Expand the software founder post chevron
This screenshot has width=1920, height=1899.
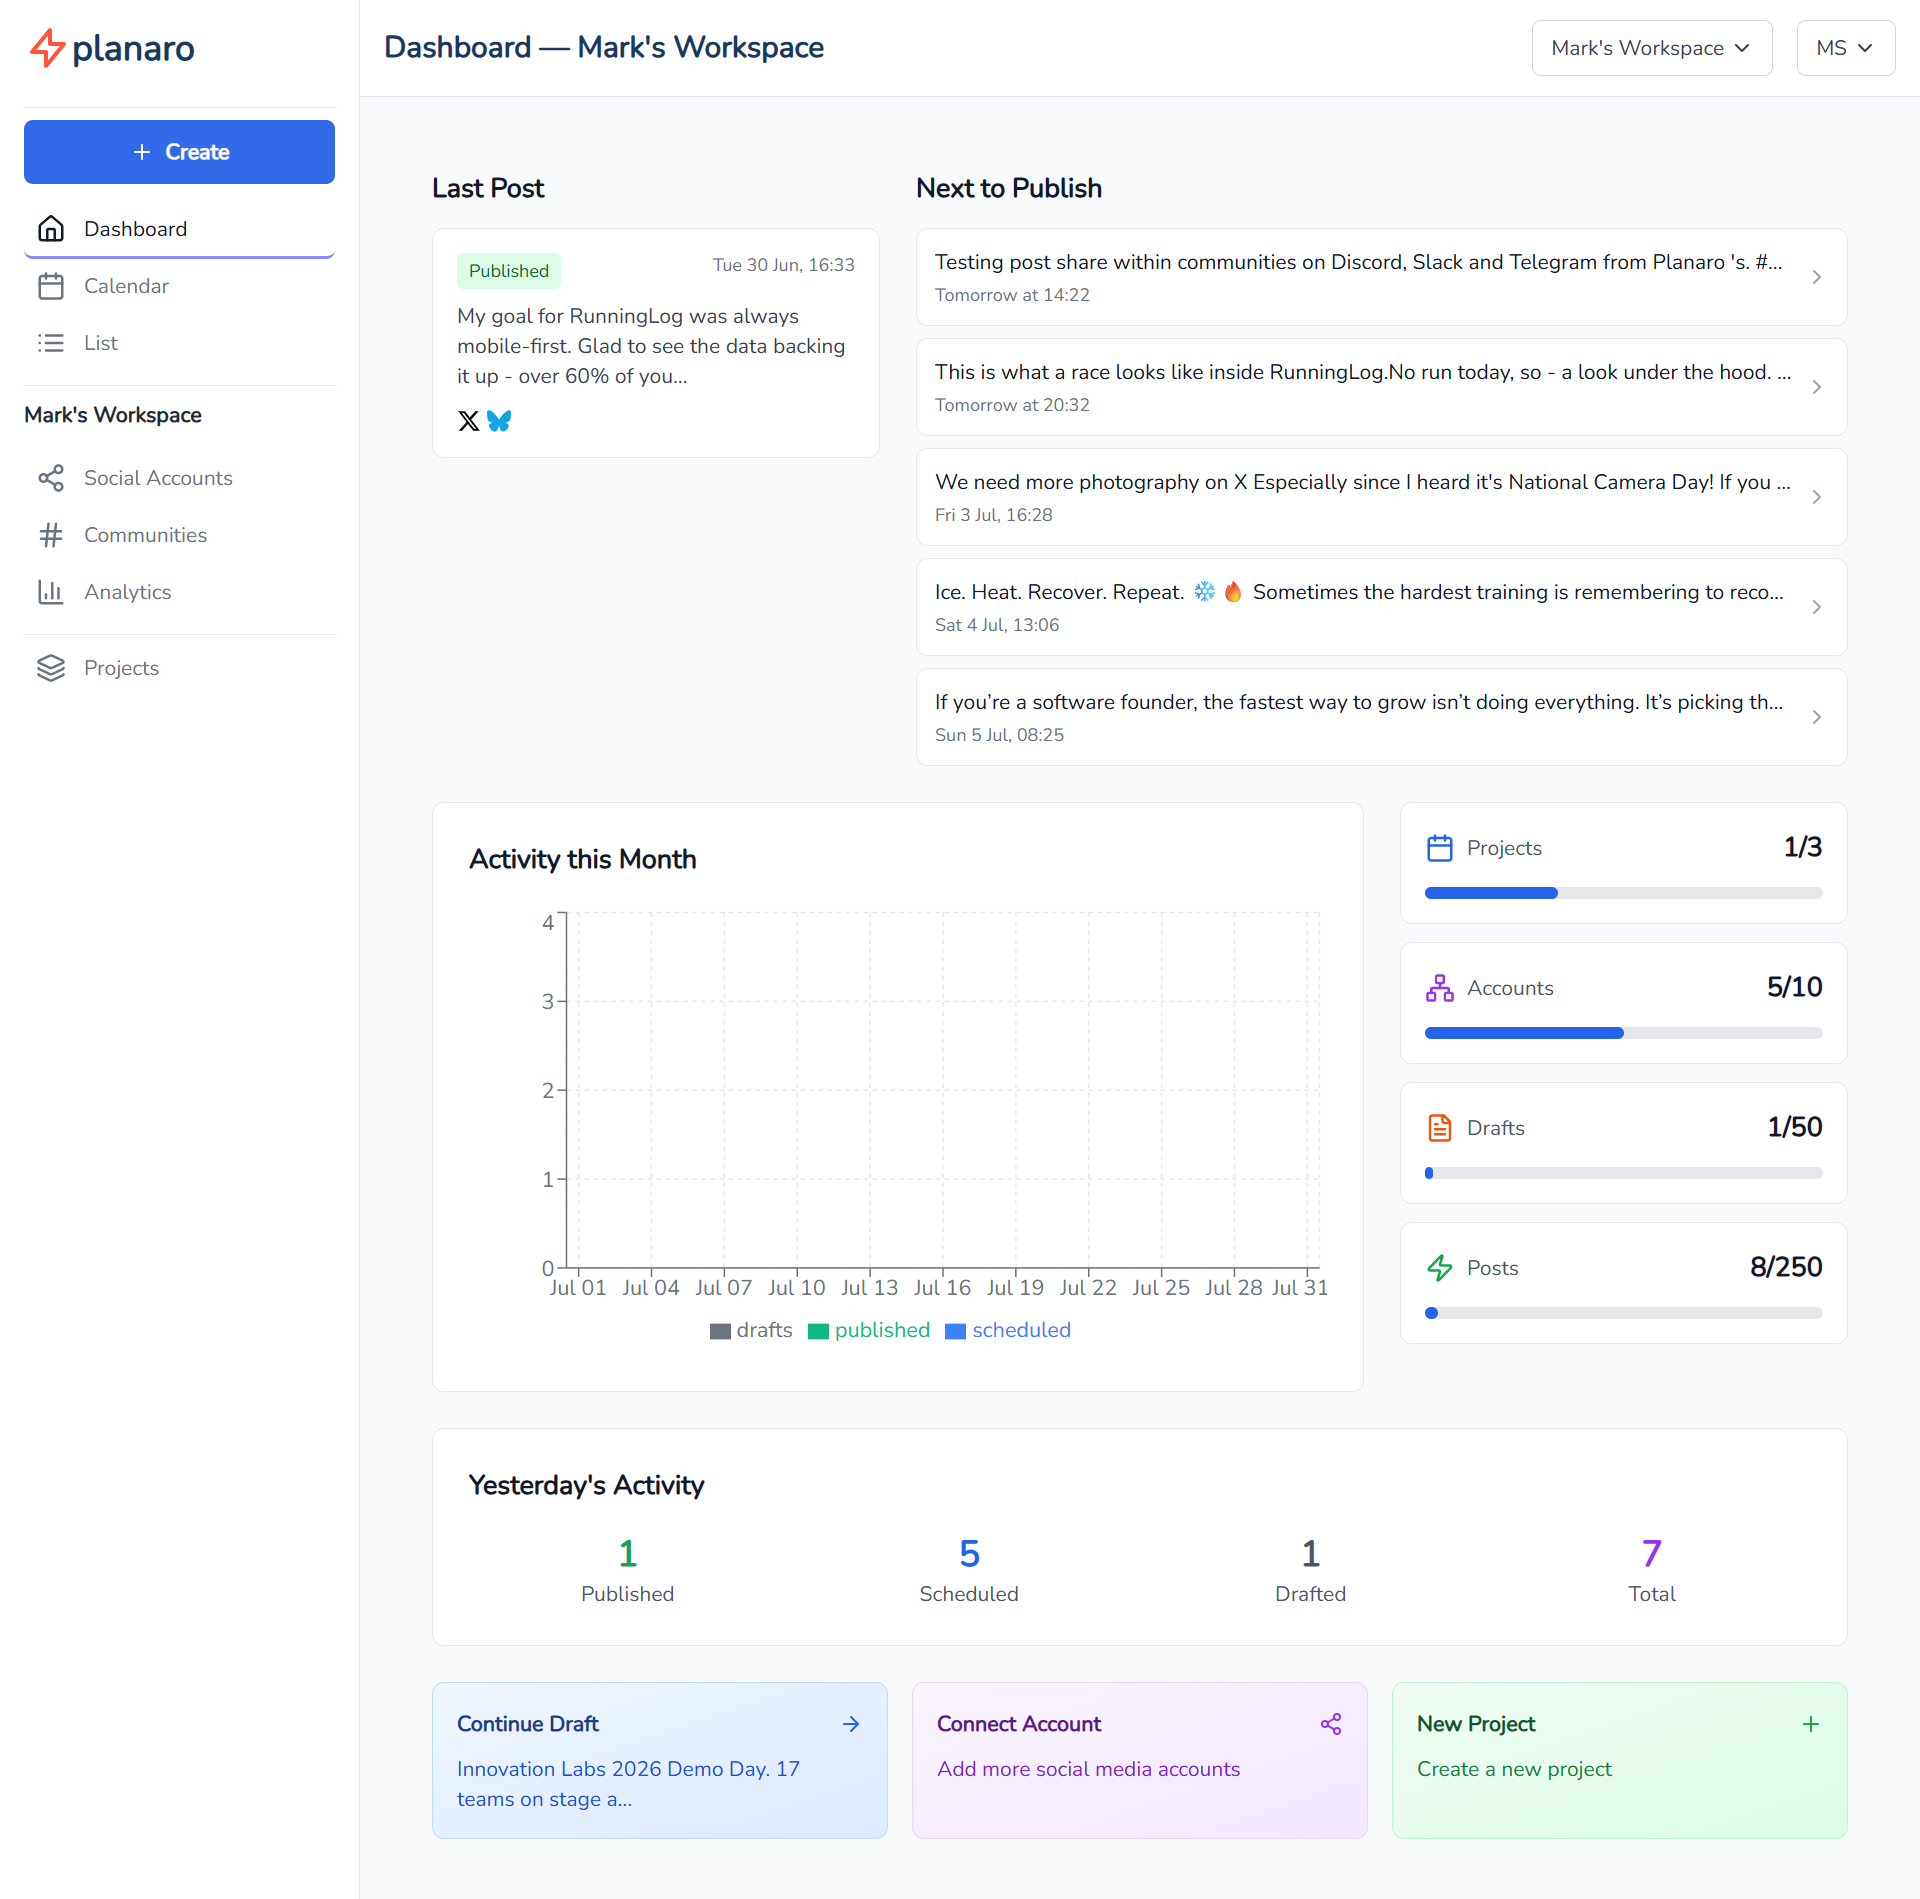coord(1817,717)
